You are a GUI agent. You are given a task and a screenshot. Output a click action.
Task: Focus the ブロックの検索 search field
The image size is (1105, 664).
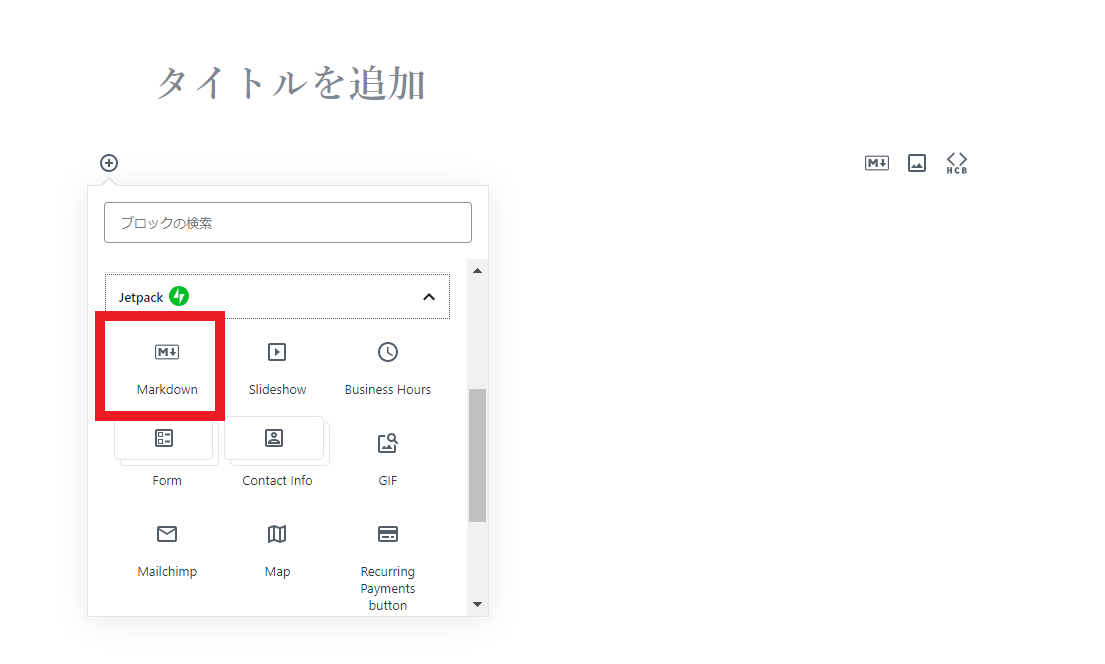[288, 223]
